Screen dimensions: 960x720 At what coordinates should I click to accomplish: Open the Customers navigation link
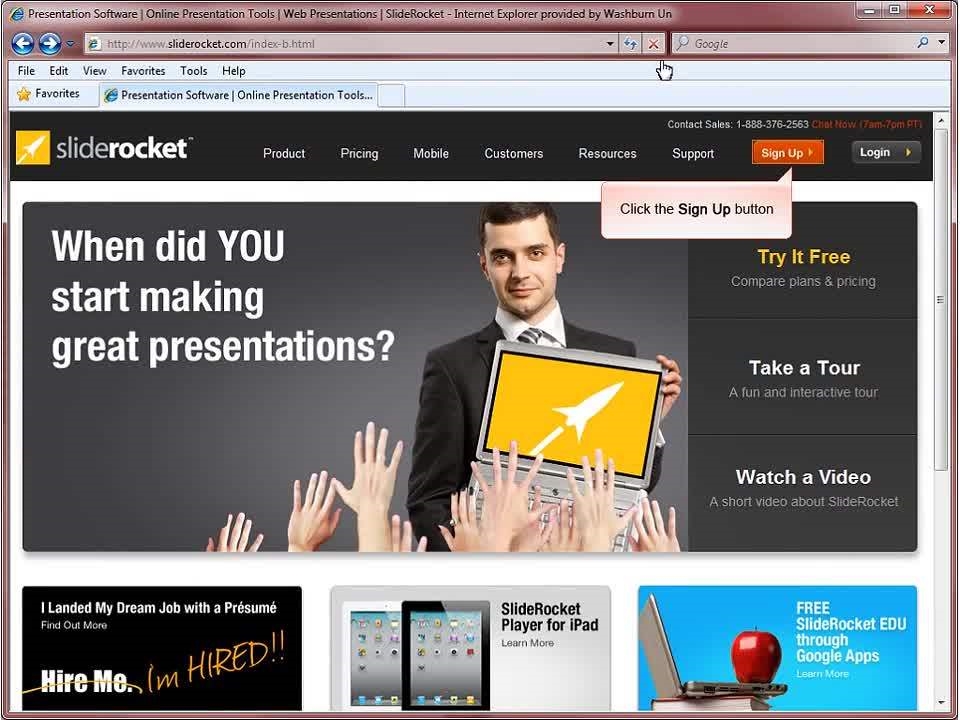(514, 153)
